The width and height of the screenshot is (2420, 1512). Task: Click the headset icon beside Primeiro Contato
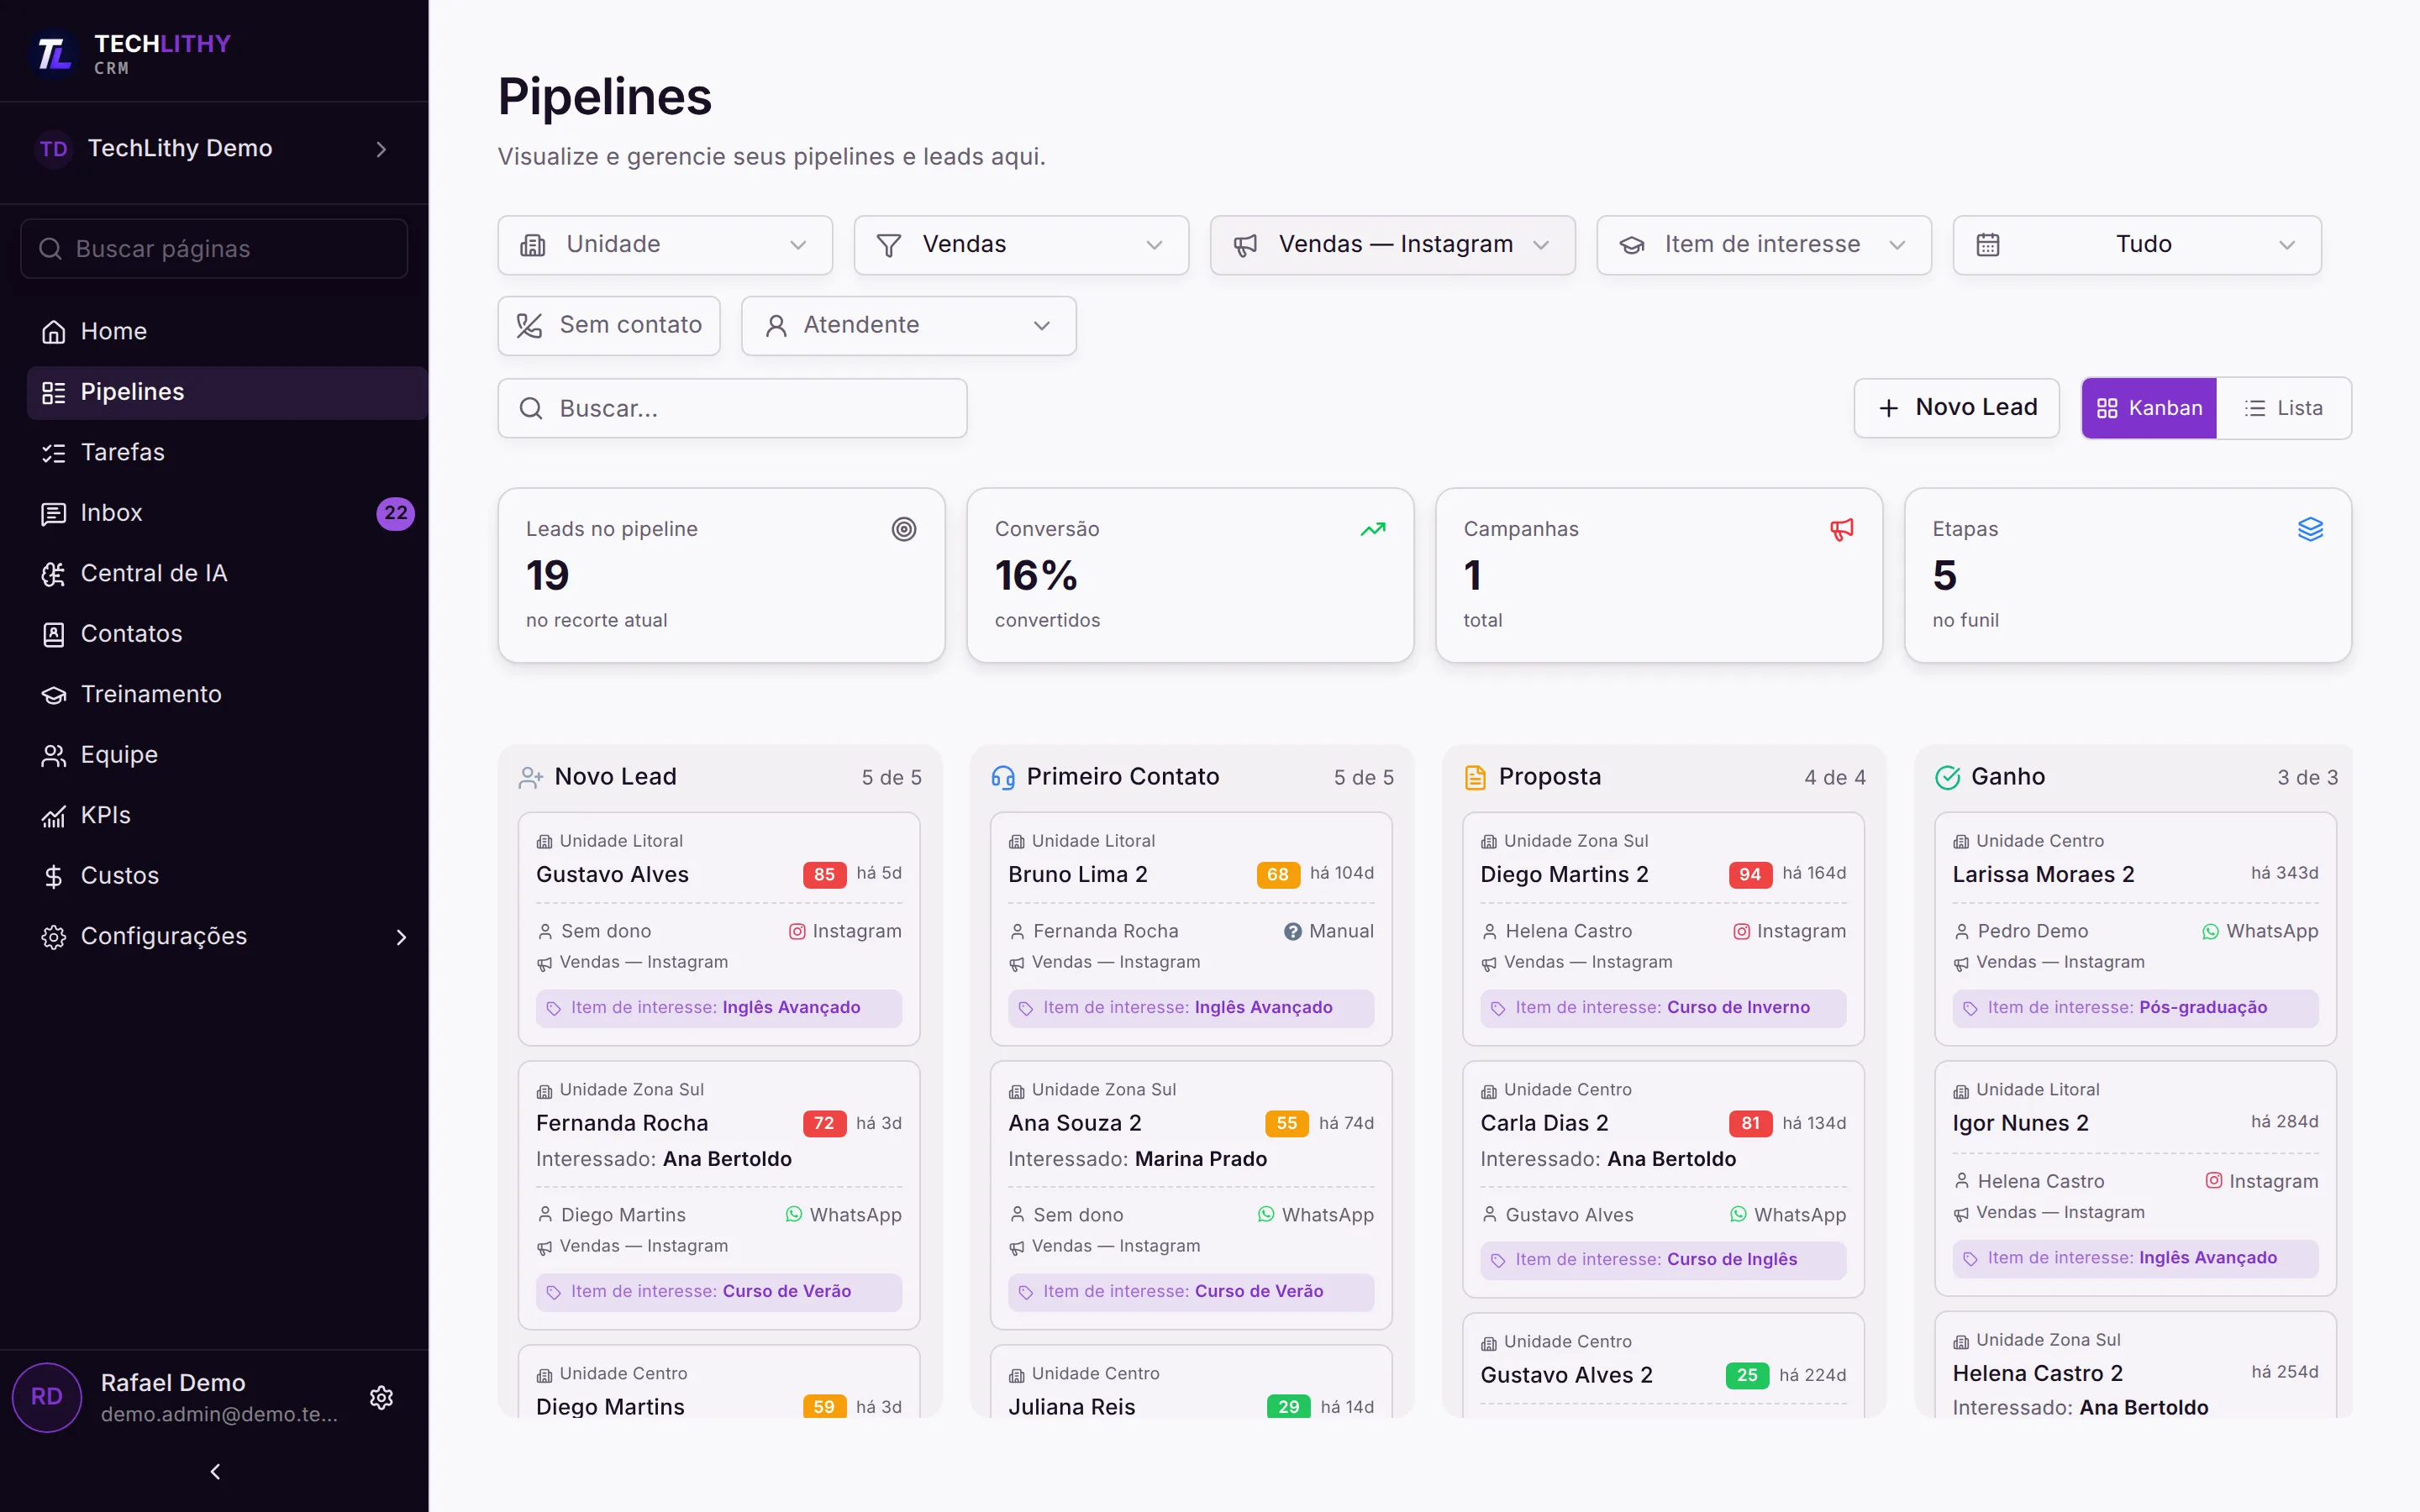[x=1002, y=777]
